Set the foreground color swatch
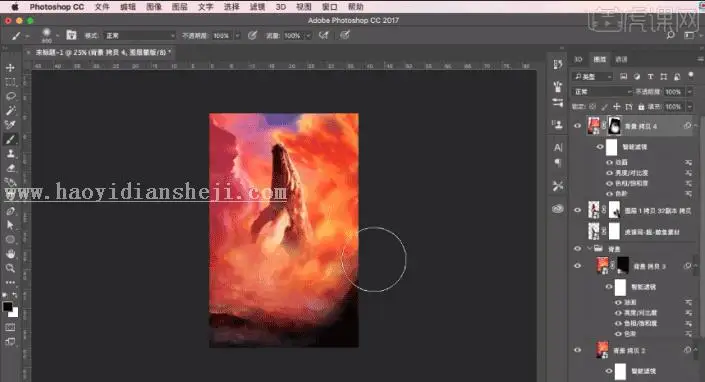The width and height of the screenshot is (705, 382). (7, 306)
